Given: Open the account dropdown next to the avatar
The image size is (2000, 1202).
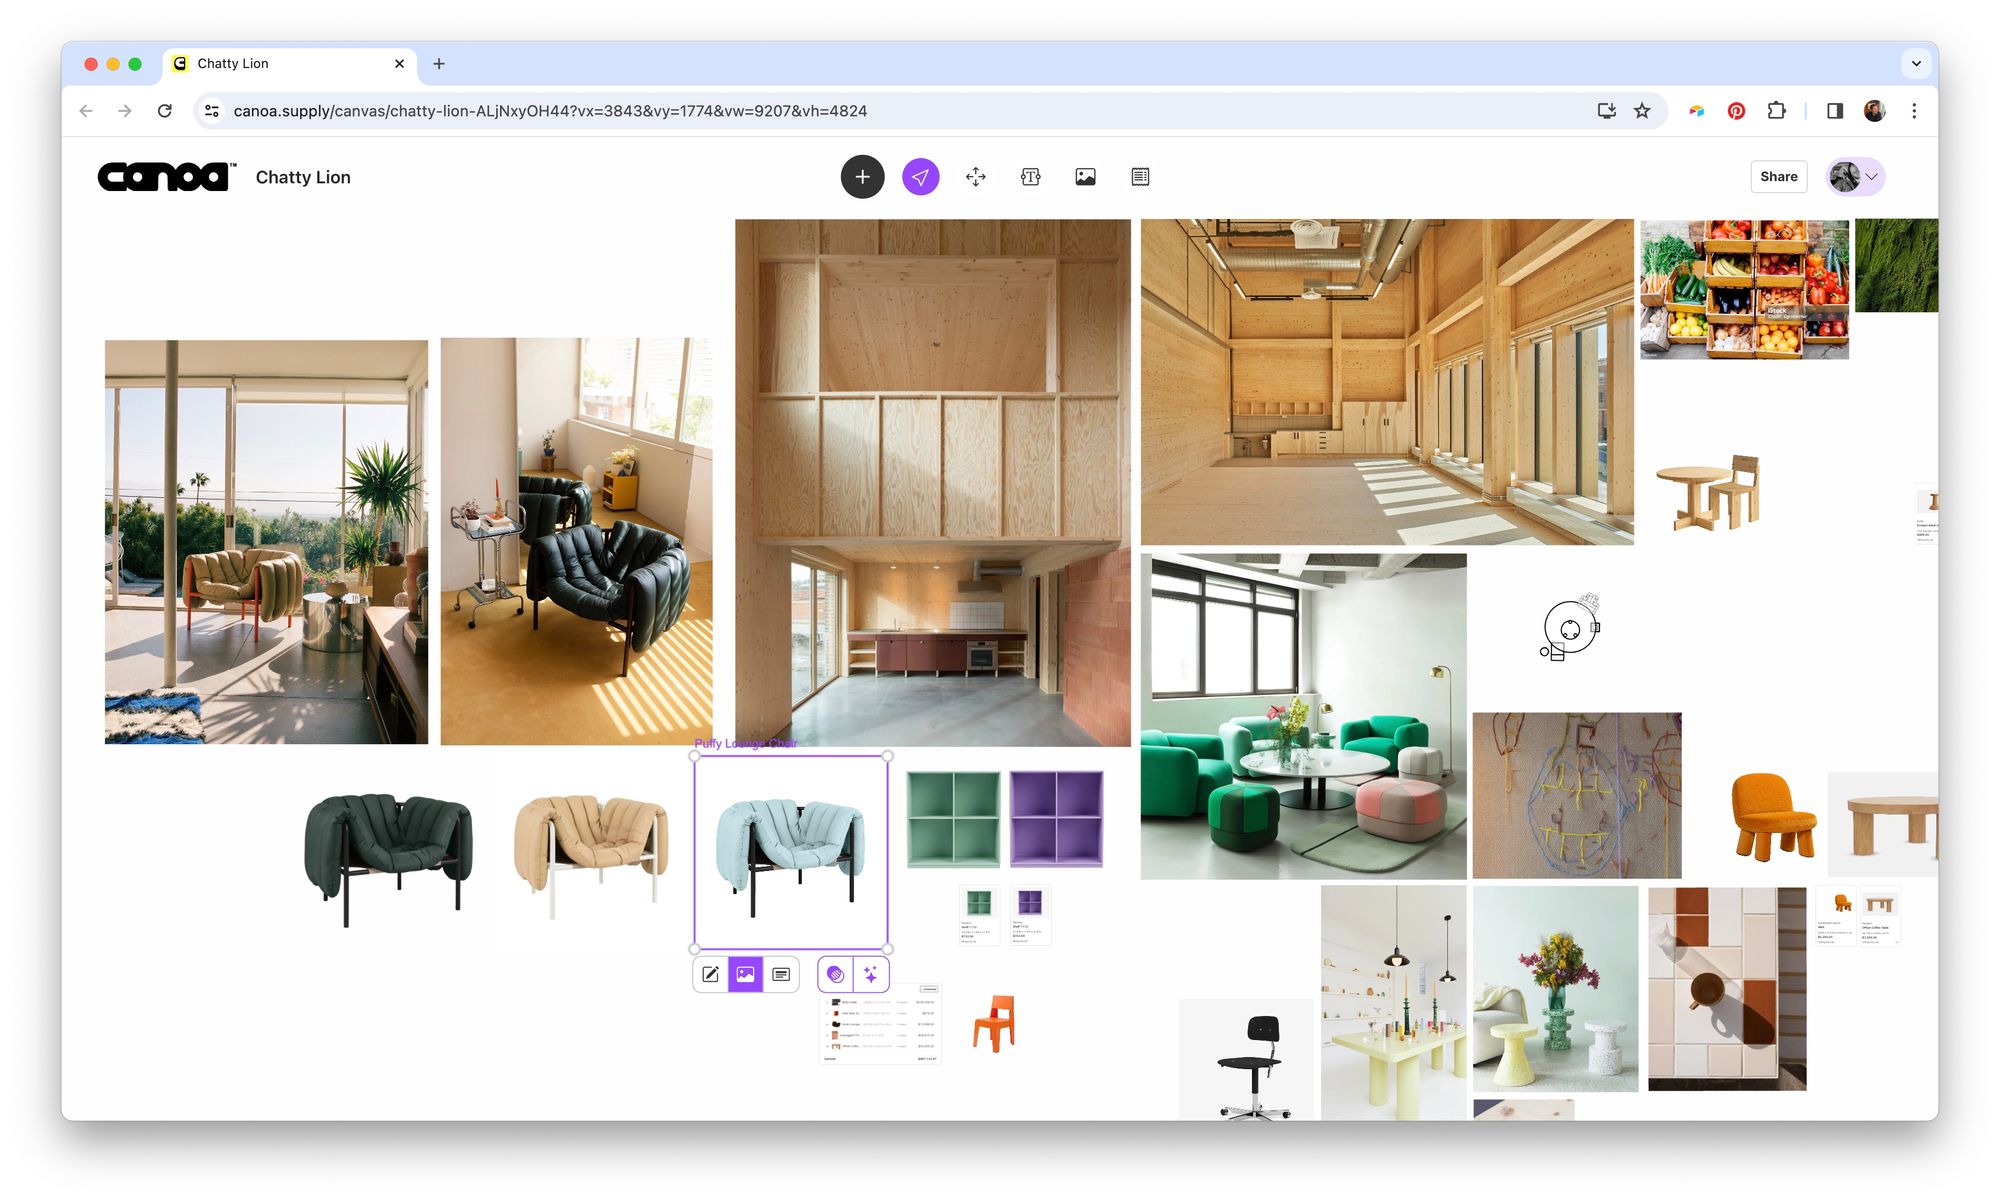Looking at the screenshot, I should click(1873, 177).
